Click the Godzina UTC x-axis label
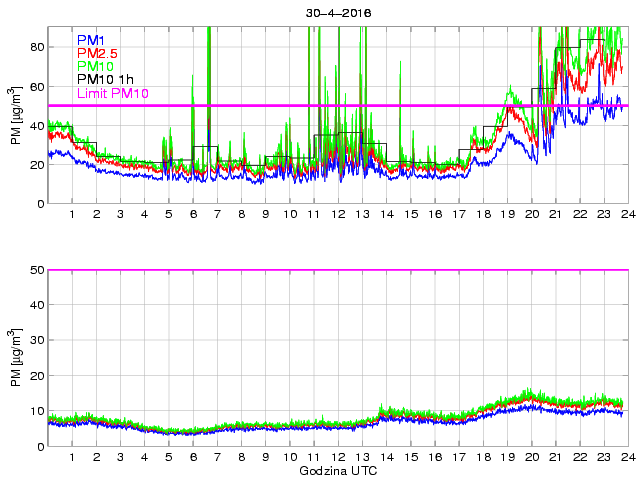This screenshot has height=480, width=640. (x=337, y=470)
